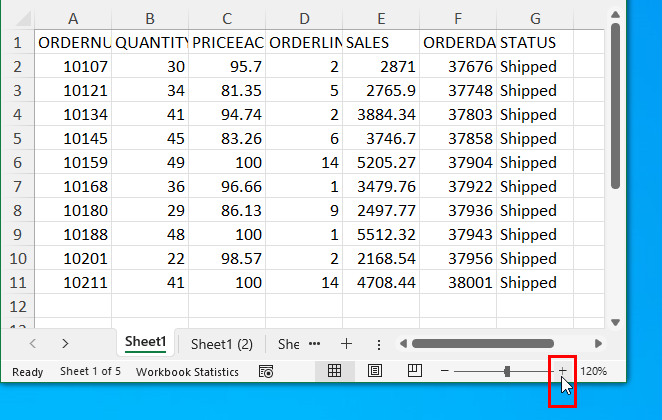The width and height of the screenshot is (662, 420).
Task: Open Workbook Statistics
Action: point(187,372)
